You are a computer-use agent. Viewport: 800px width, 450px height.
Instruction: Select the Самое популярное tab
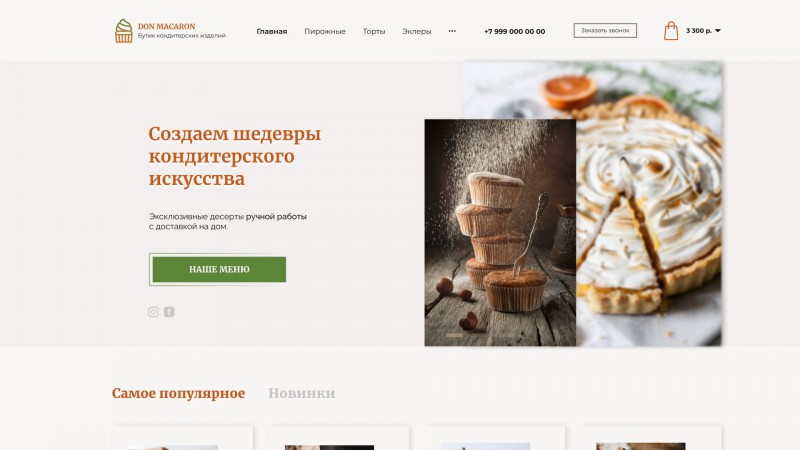pos(179,393)
